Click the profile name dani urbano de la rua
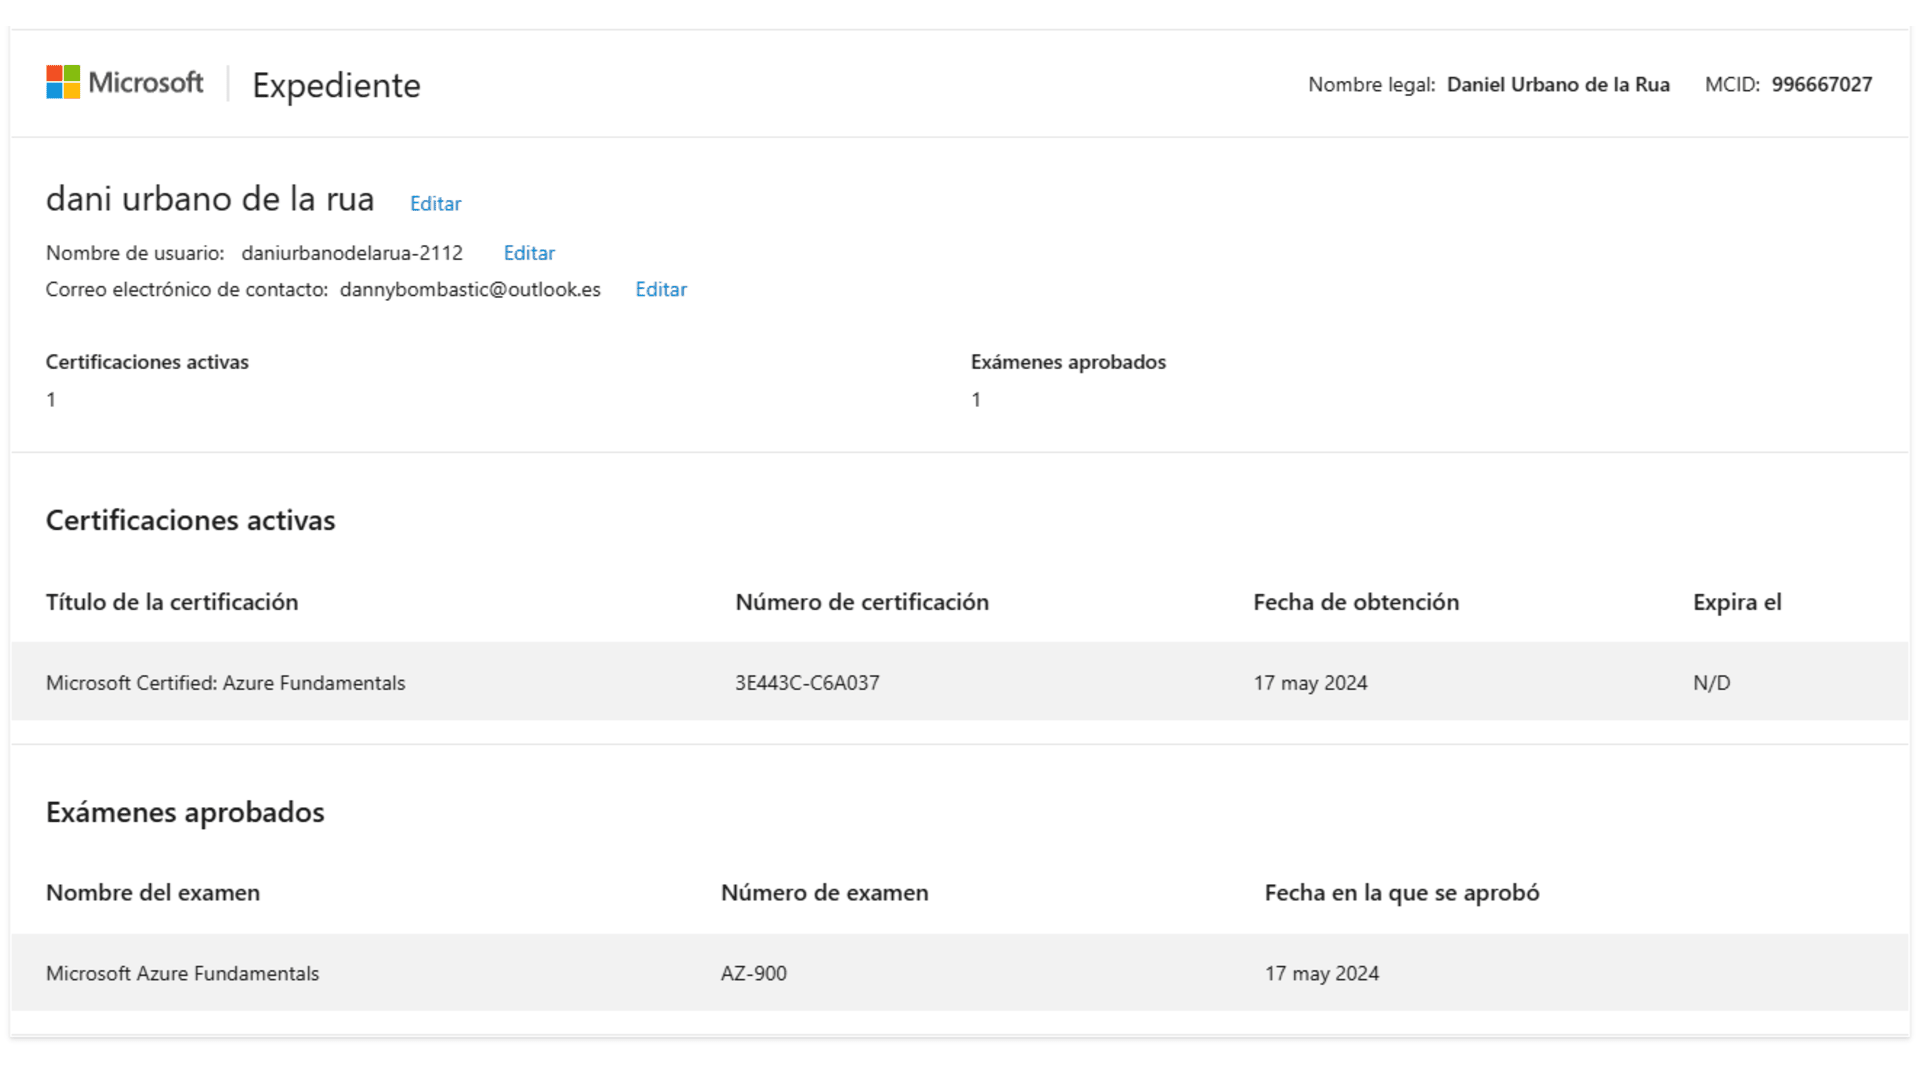This screenshot has width=1920, height=1080. pos(210,199)
